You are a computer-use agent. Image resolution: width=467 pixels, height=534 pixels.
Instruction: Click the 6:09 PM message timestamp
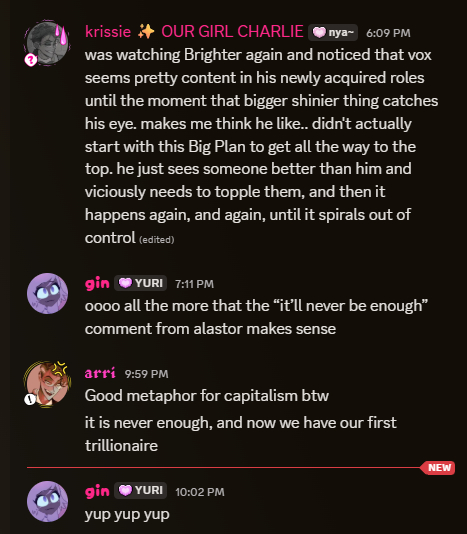tap(388, 33)
